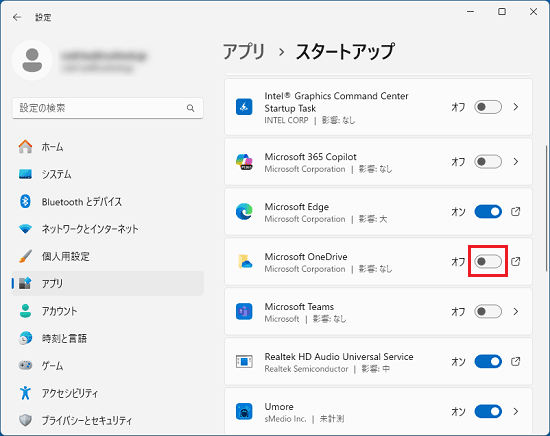
Task: Click the personalization paintbrush icon
Action: (x=25, y=256)
